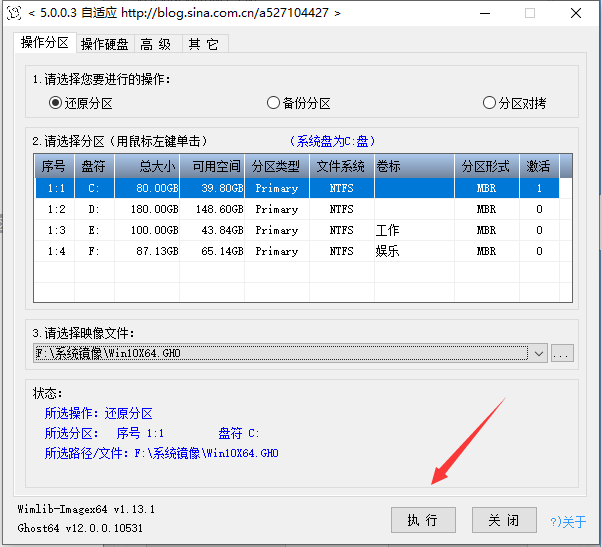Select partition row 1:2 drive D:
This screenshot has width=602, height=547.
click(x=300, y=209)
